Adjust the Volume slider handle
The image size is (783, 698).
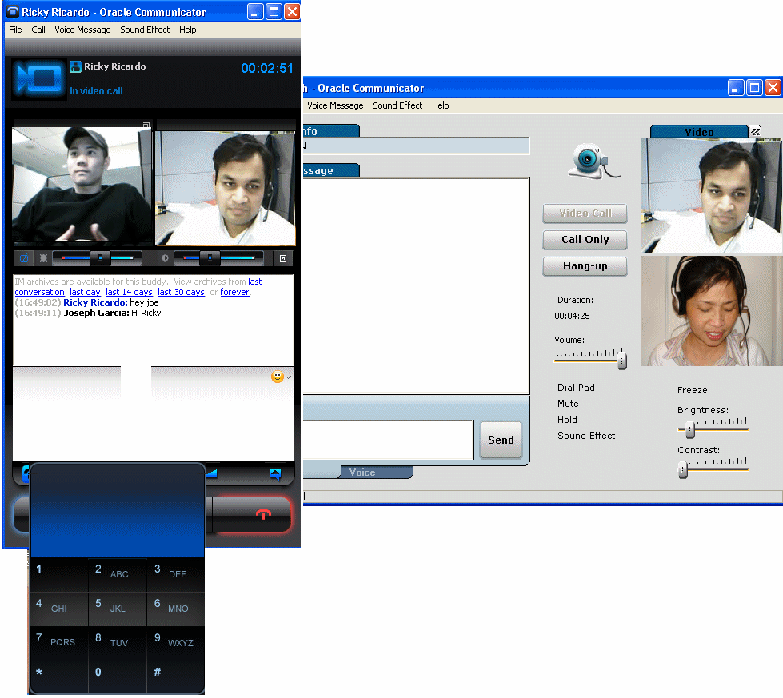(x=622, y=359)
